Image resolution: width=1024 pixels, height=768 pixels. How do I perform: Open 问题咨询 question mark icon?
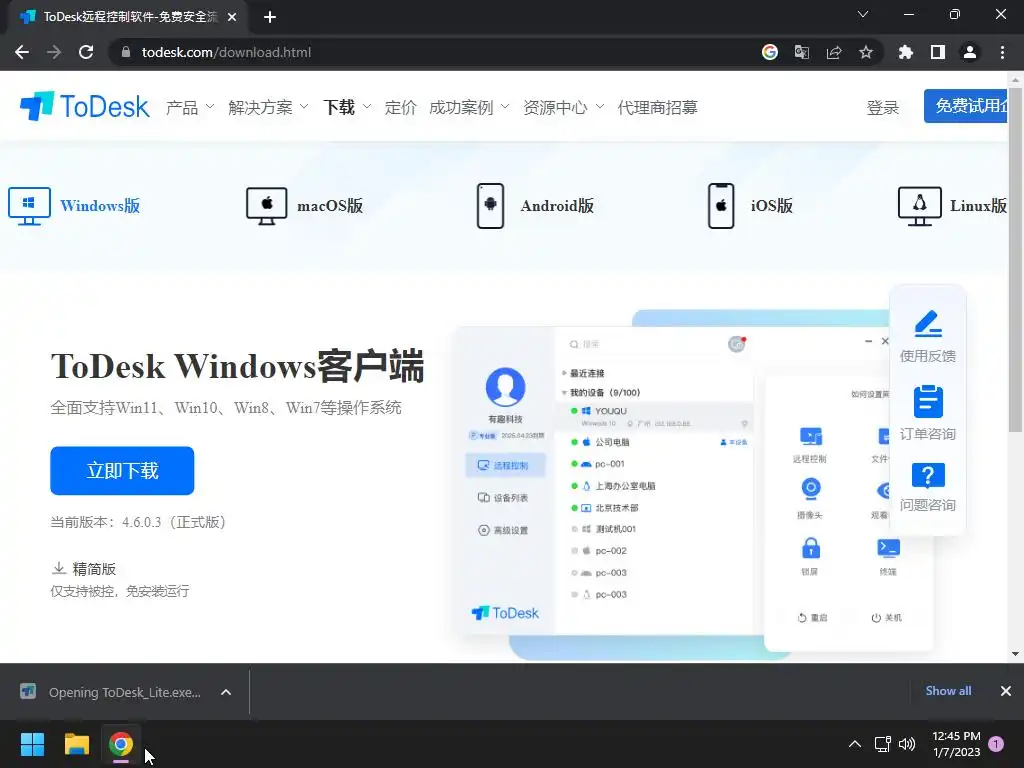(928, 475)
